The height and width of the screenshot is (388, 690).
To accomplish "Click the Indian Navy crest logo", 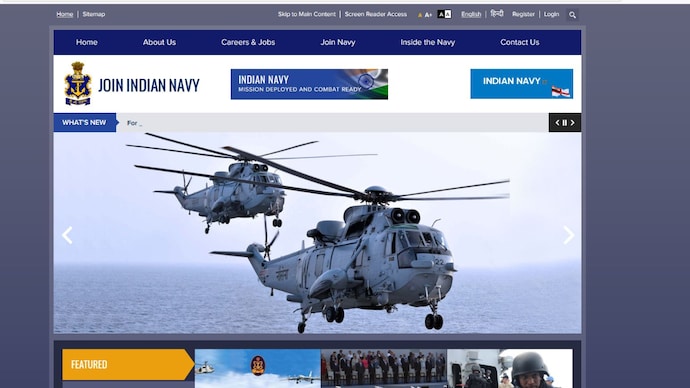I will coord(78,84).
